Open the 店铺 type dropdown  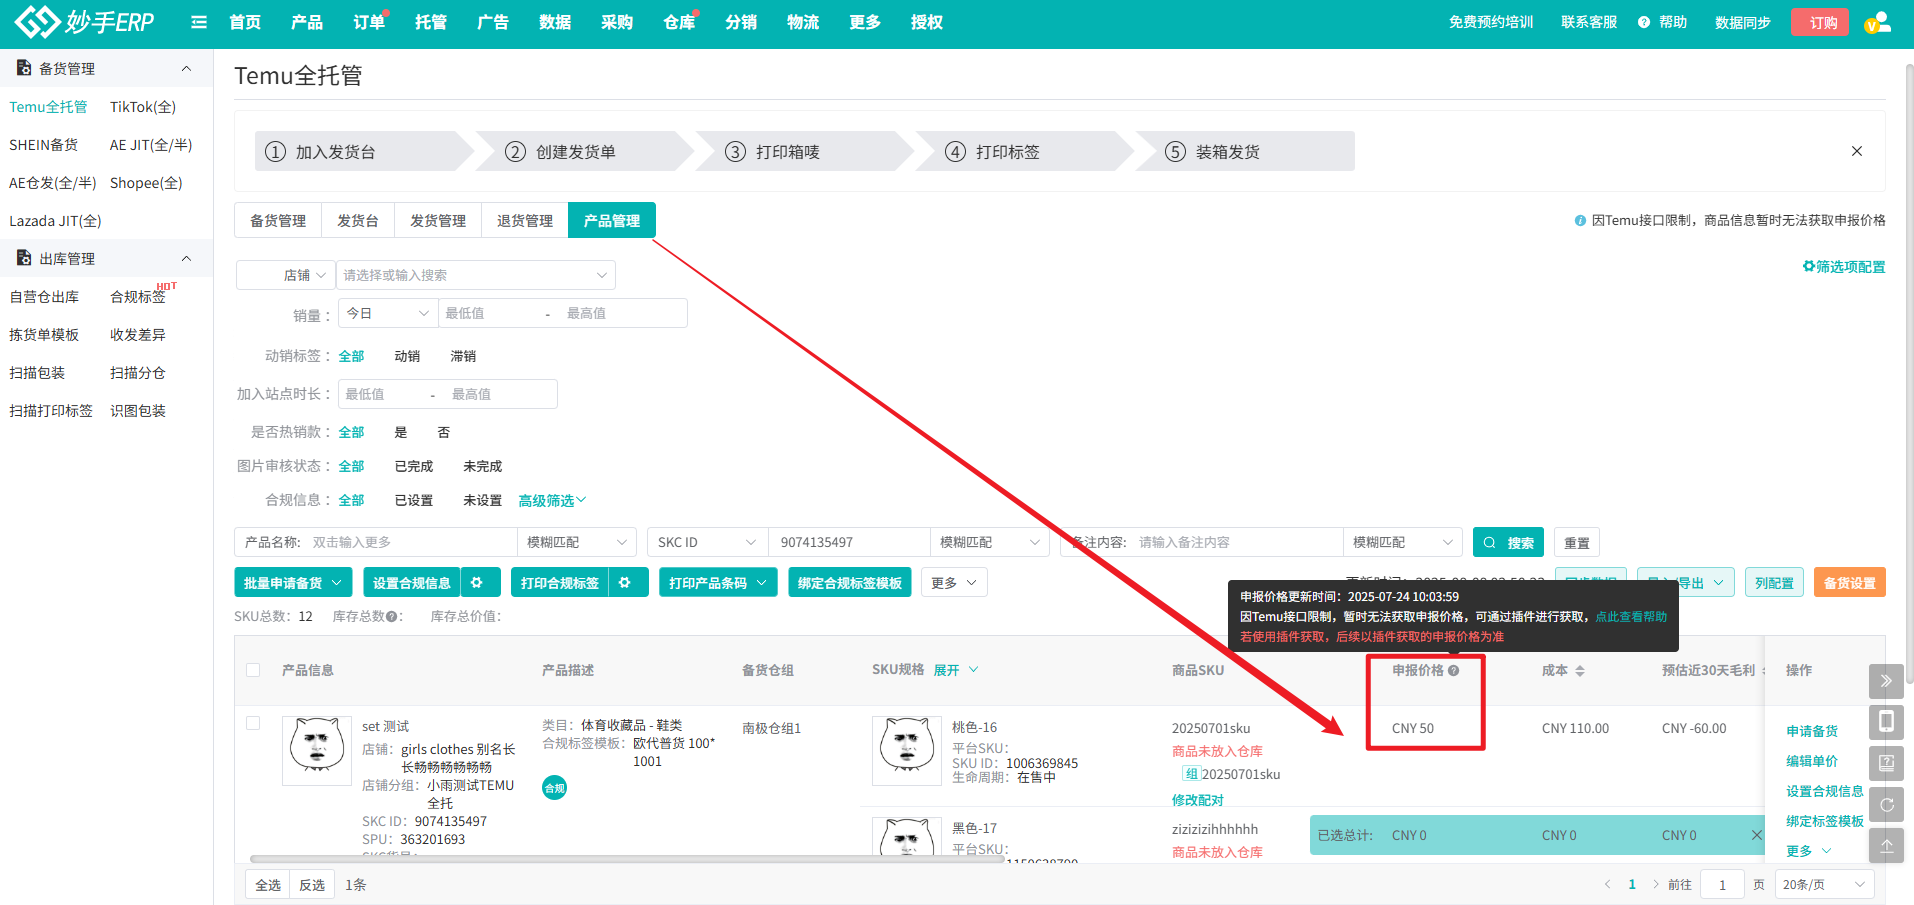click(285, 275)
